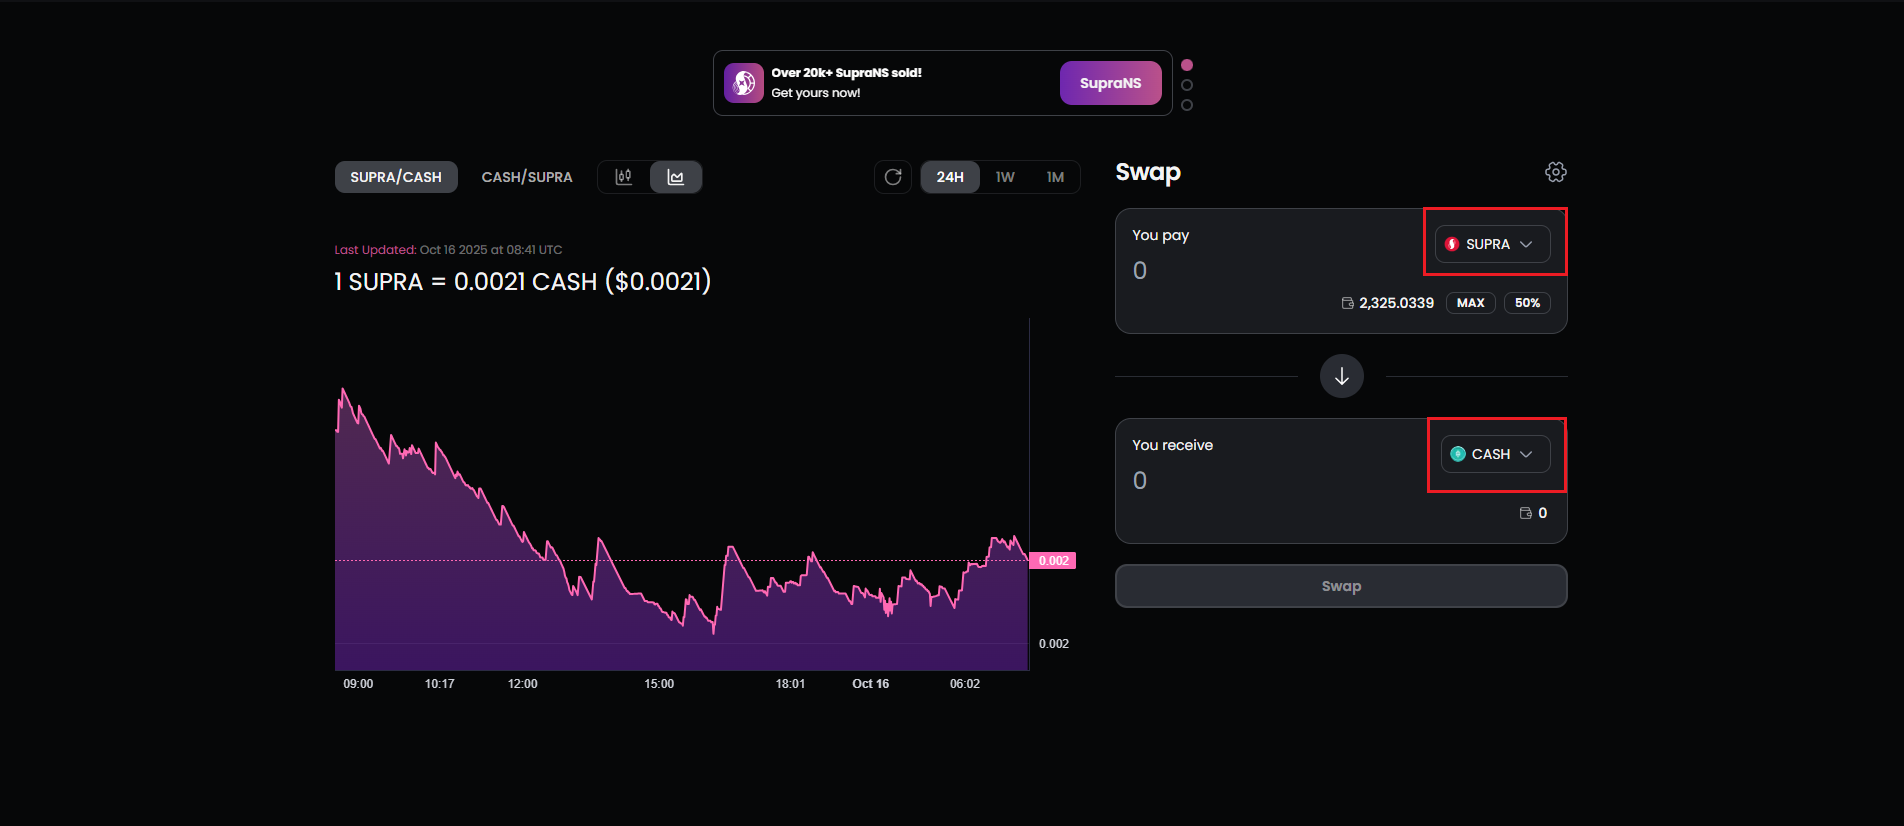Refresh the price chart
The image size is (1904, 826).
pos(893,177)
